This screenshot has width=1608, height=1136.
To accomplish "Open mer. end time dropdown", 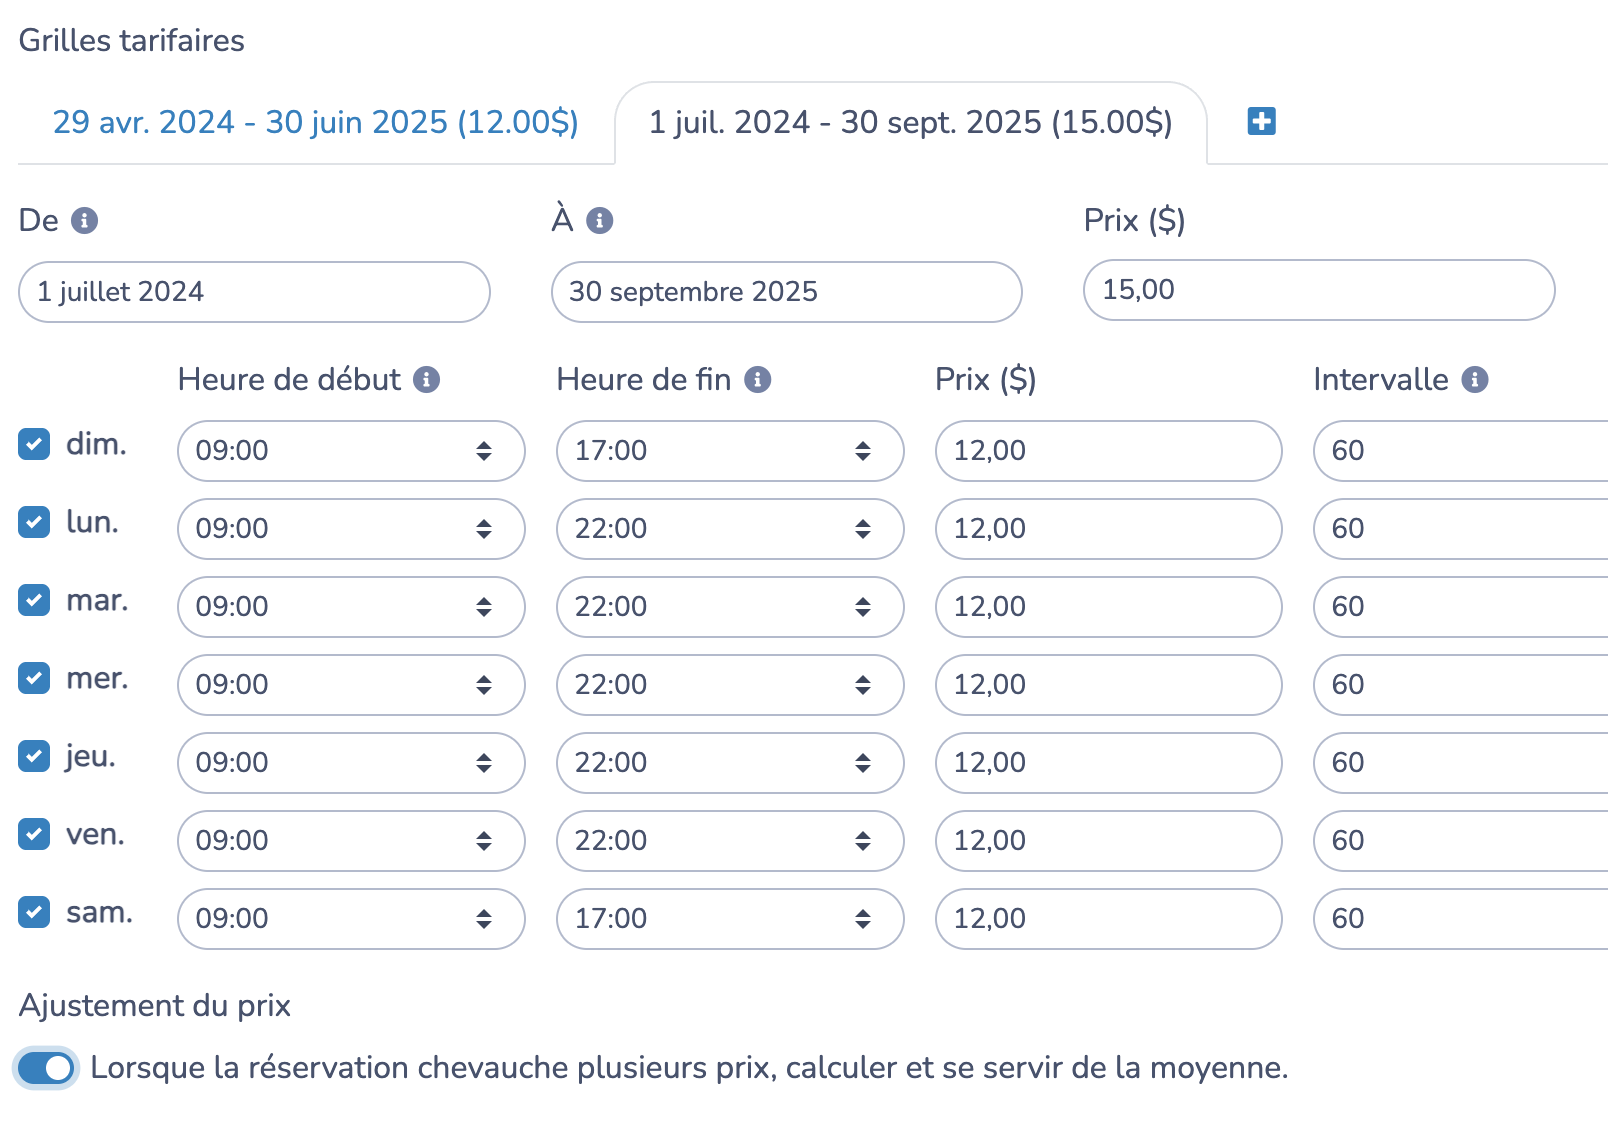I will pyautogui.click(x=730, y=685).
